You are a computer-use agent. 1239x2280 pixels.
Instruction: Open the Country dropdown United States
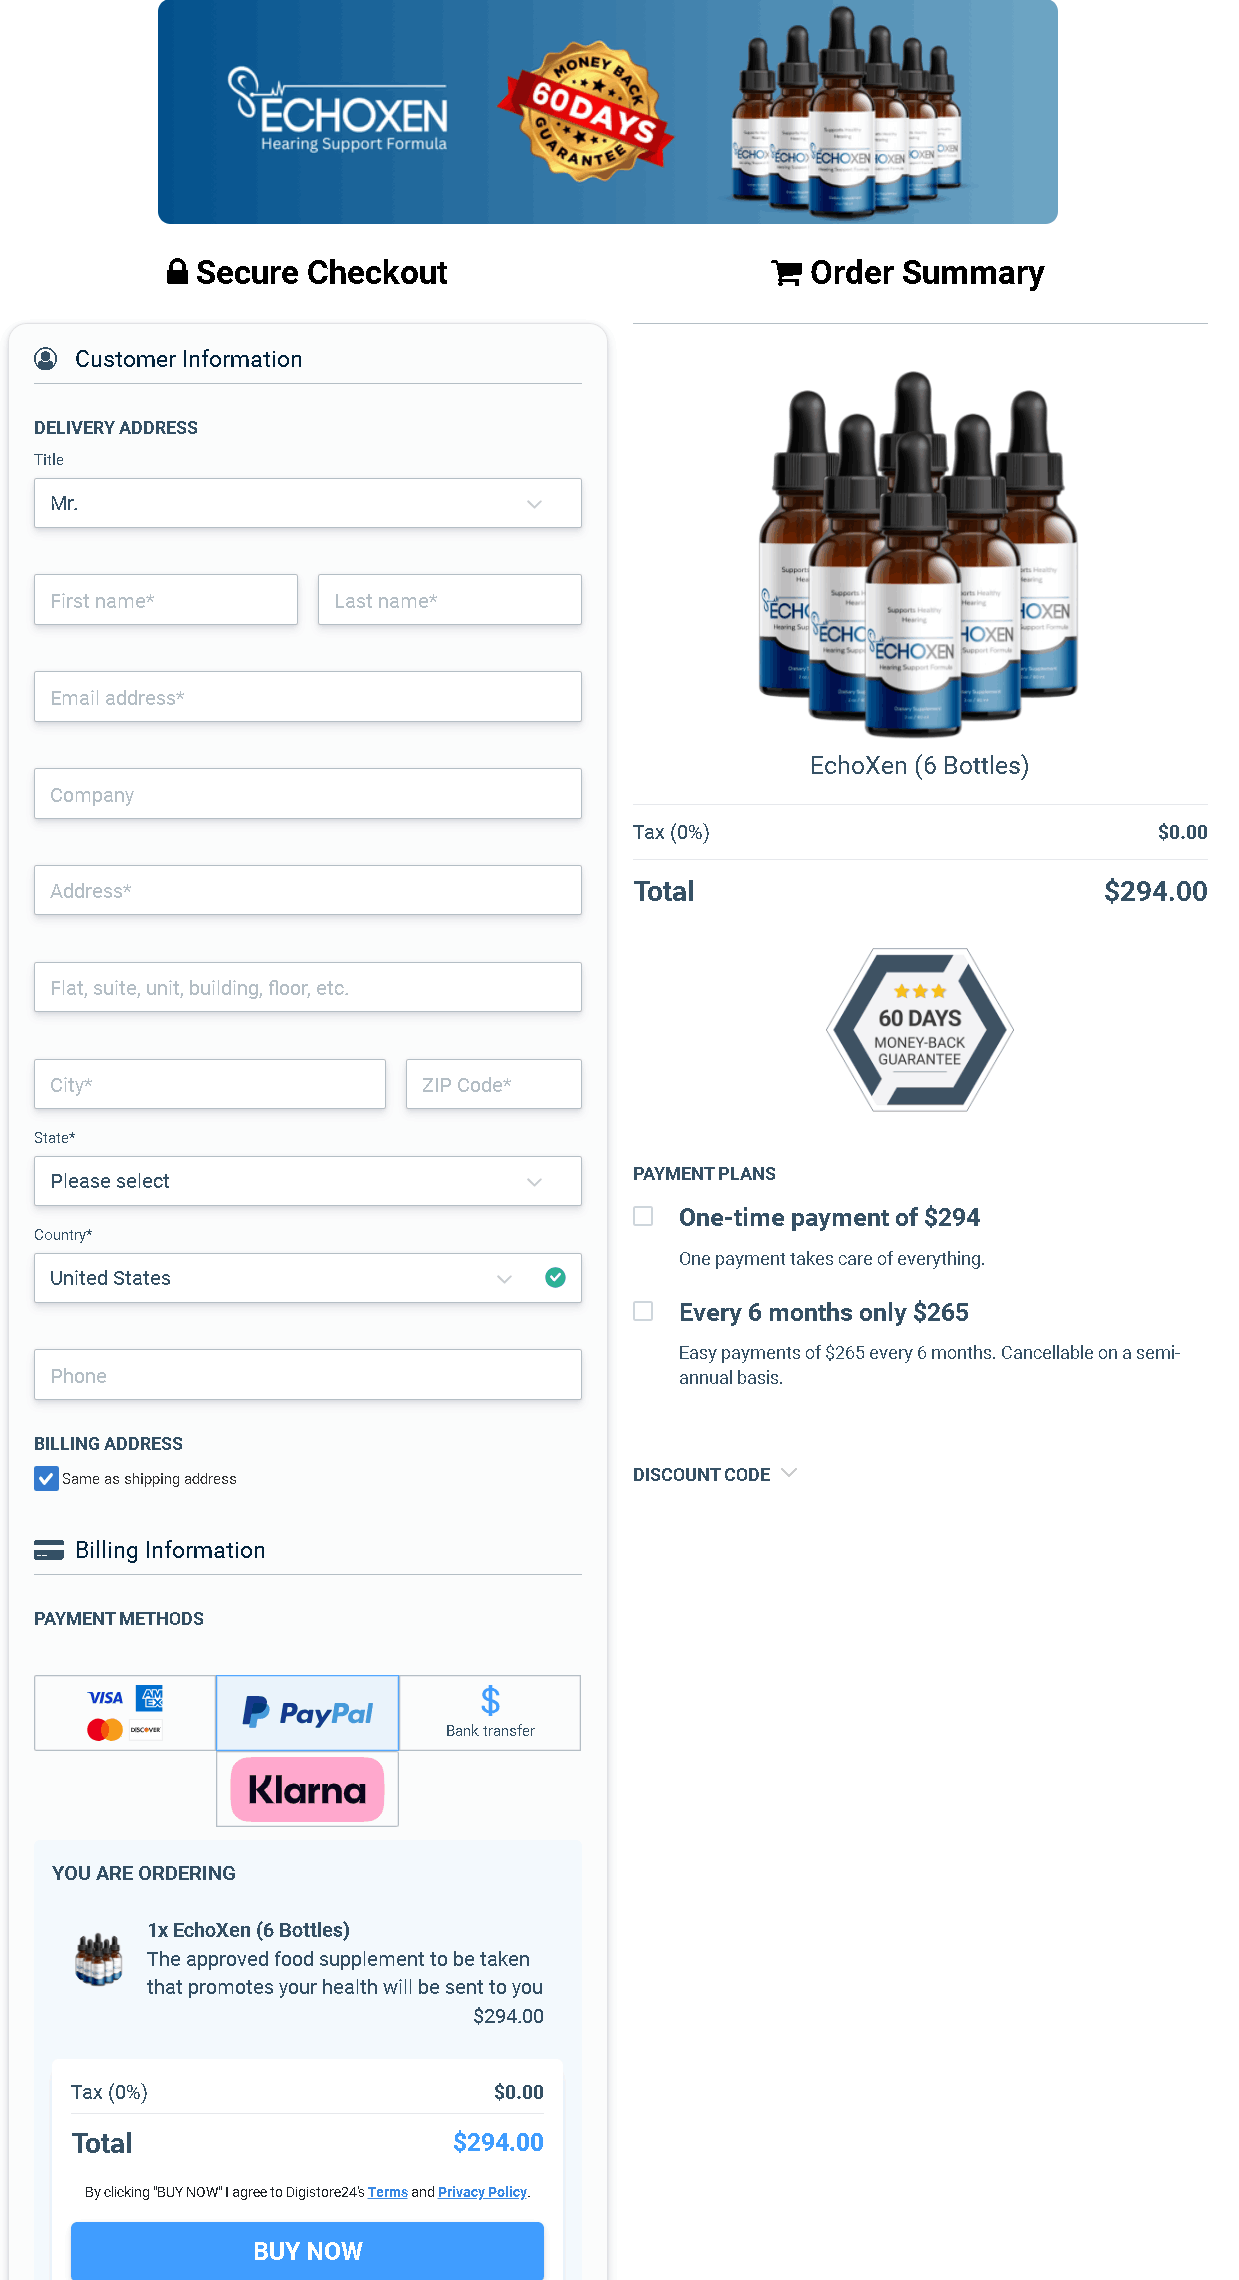308,1278
